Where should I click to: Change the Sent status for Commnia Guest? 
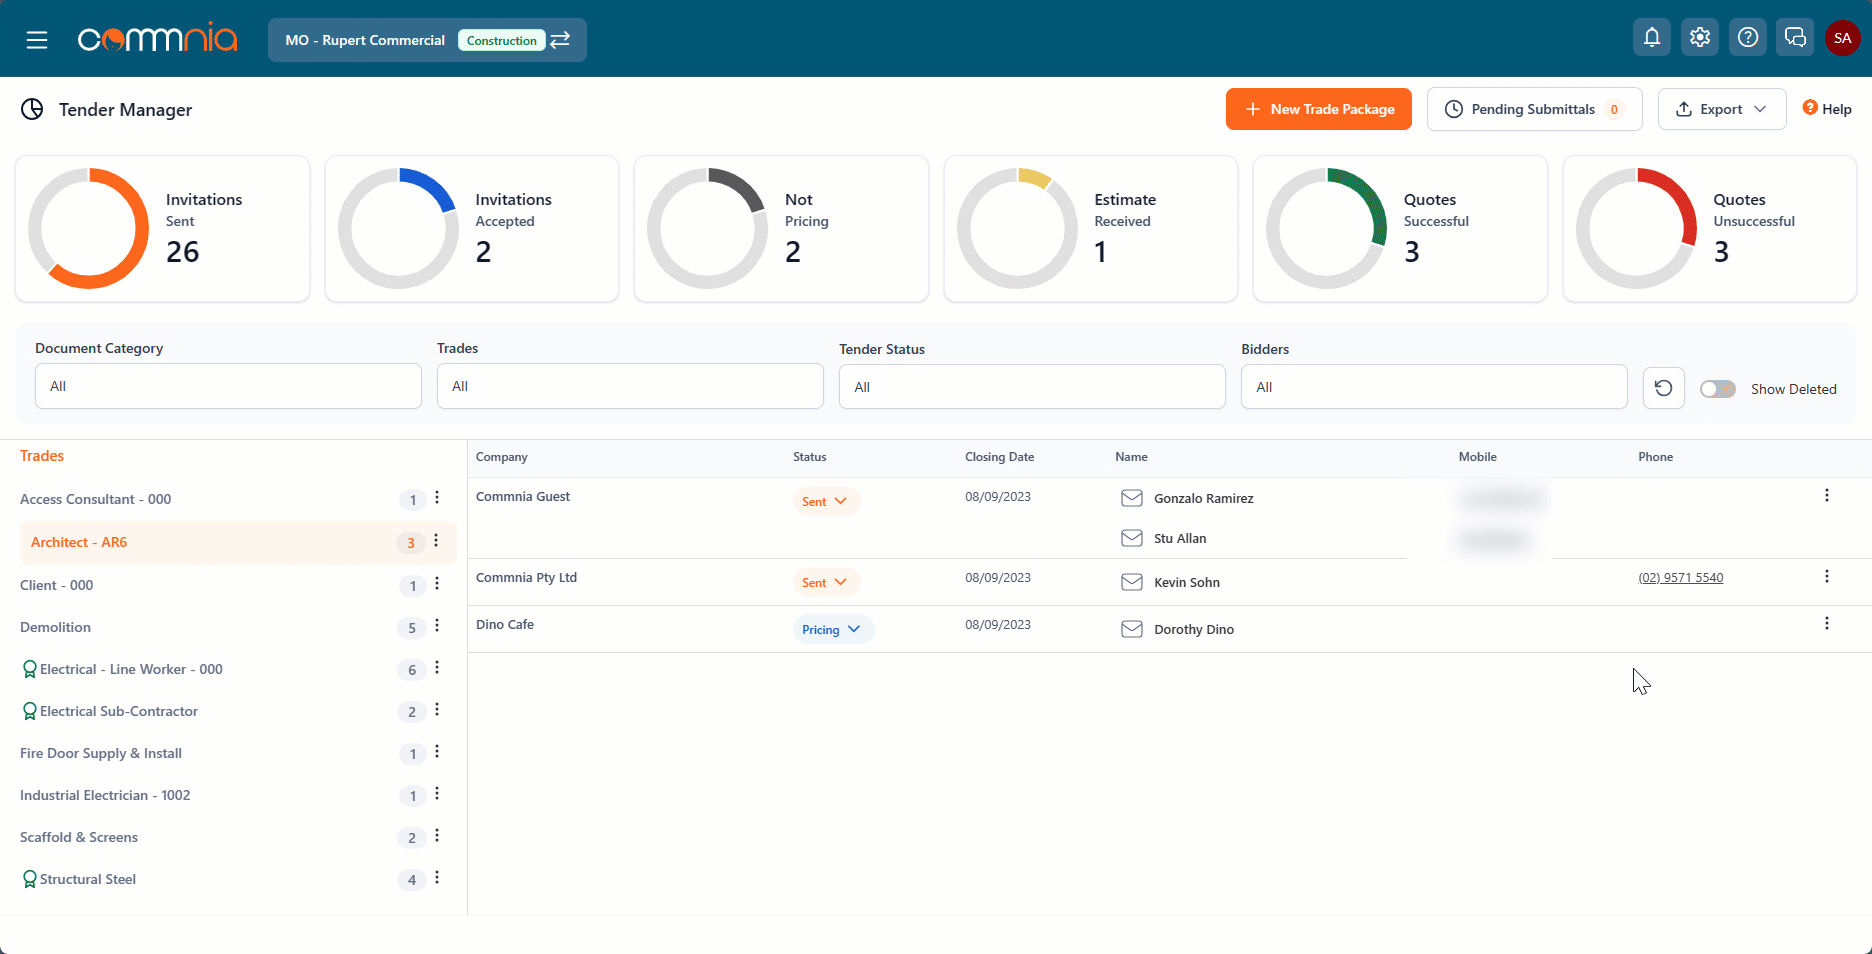825,501
